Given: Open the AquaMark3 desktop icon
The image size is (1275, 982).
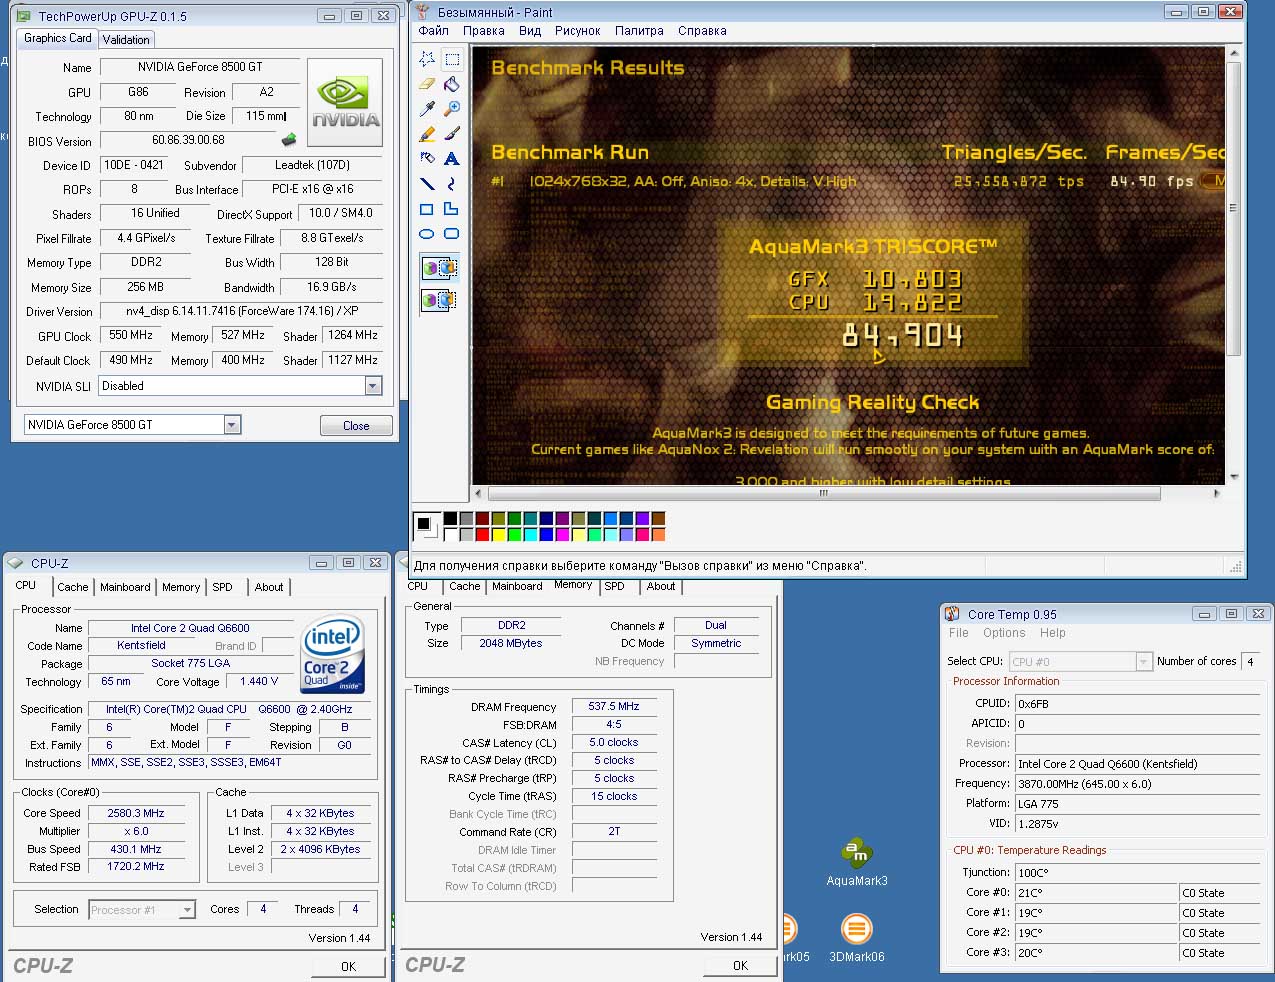Looking at the screenshot, I should (857, 861).
